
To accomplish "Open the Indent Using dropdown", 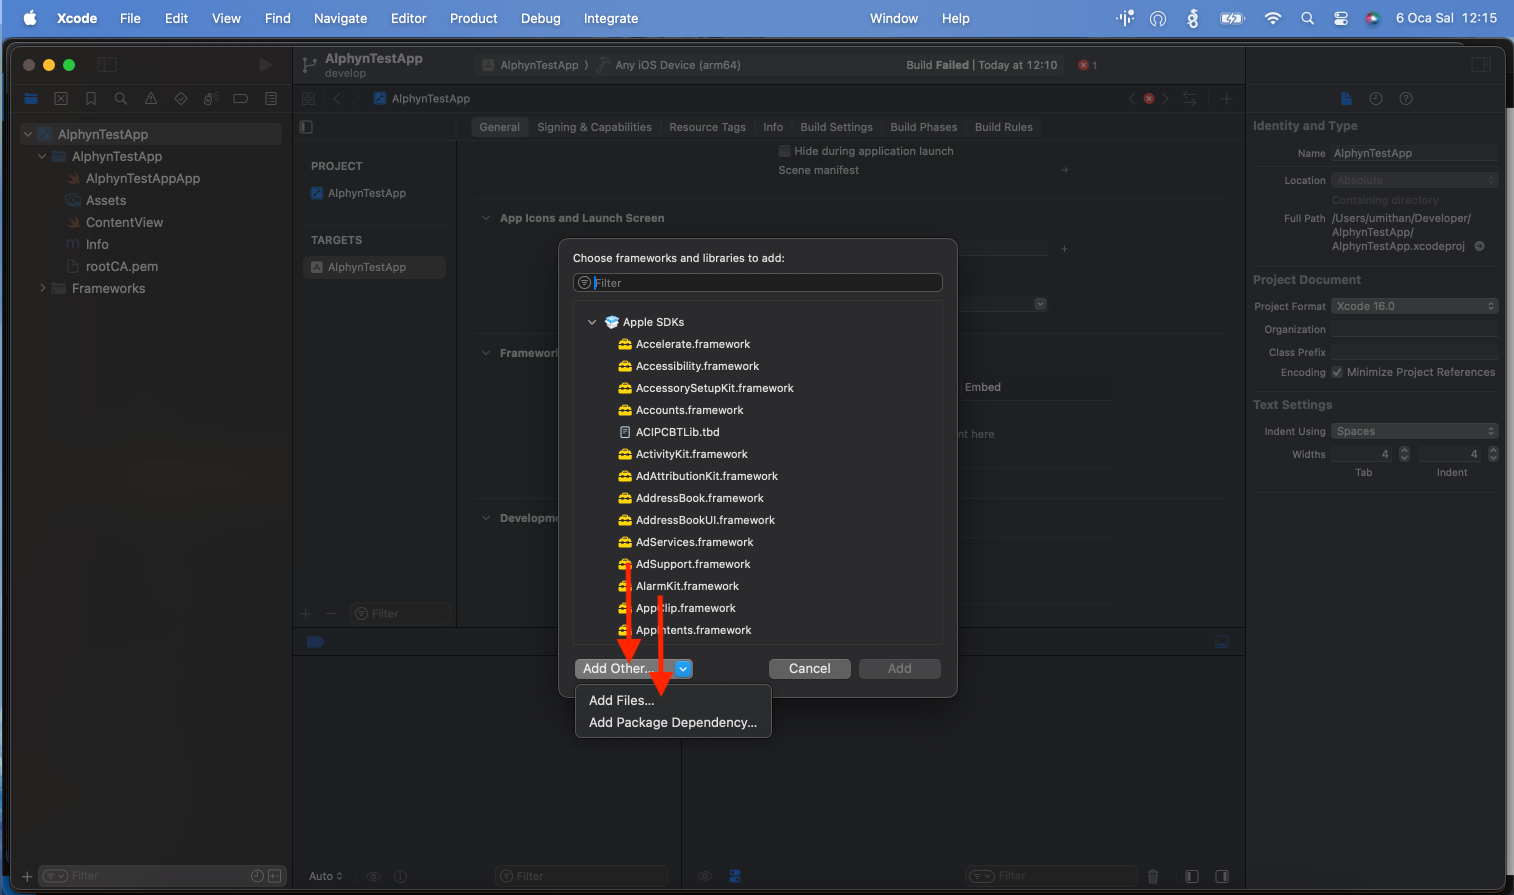I will [x=1415, y=431].
